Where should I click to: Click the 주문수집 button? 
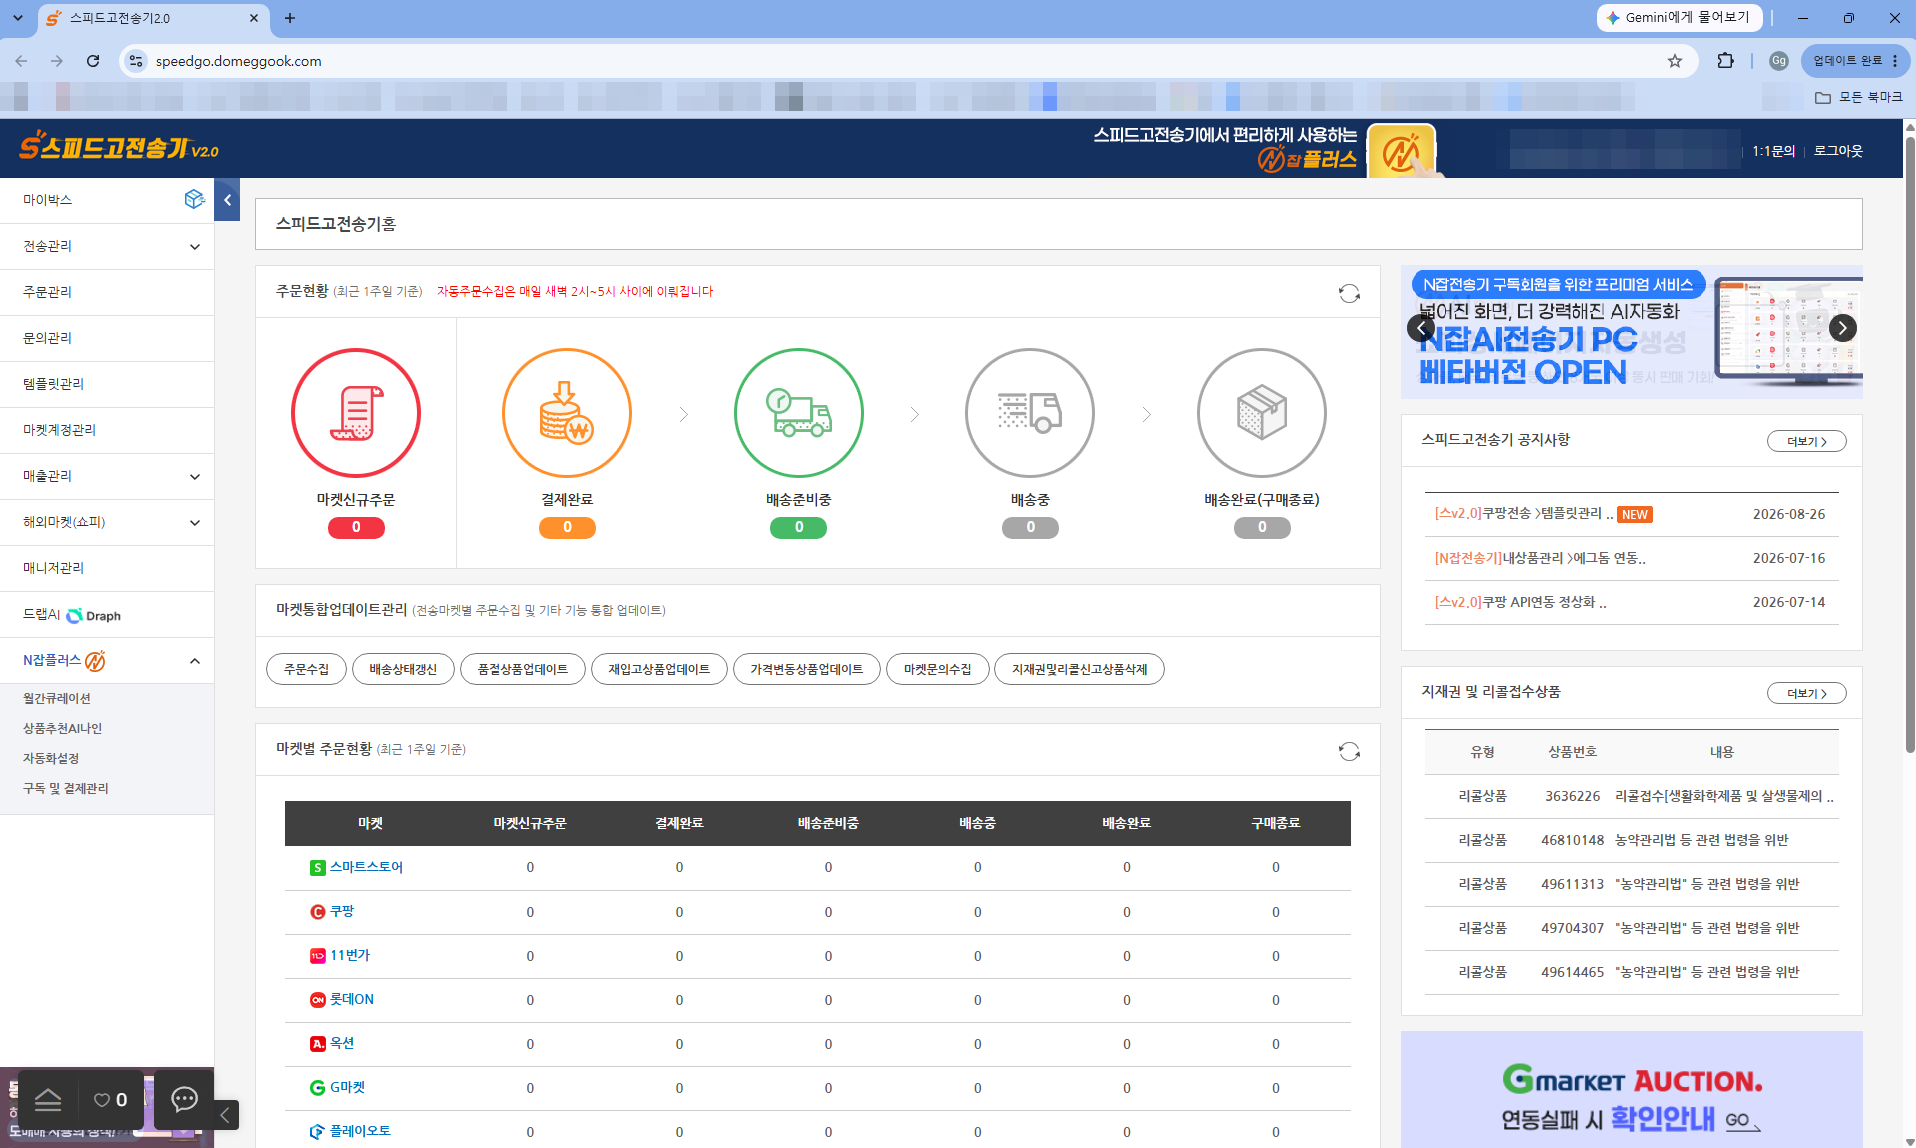tap(306, 669)
